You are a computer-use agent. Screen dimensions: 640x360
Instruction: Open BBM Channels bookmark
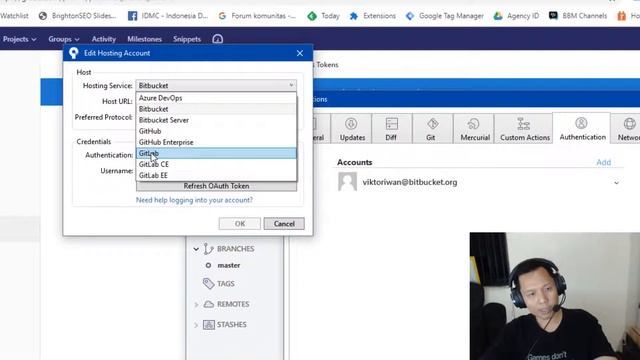click(x=578, y=16)
